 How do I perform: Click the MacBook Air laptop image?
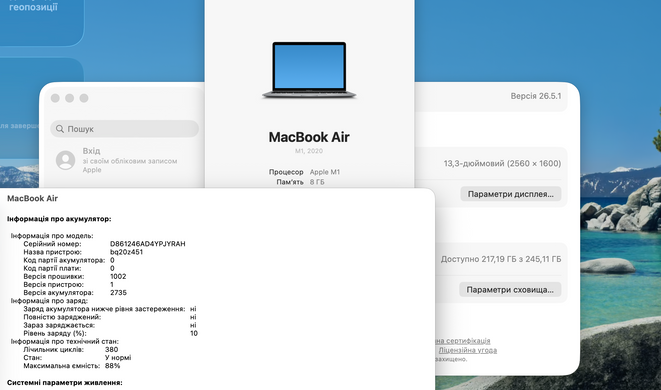tap(309, 70)
